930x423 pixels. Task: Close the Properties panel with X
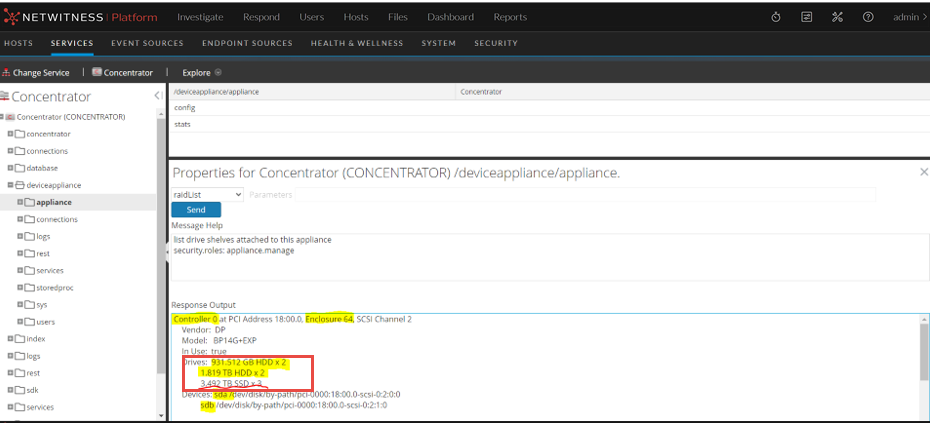click(x=923, y=172)
